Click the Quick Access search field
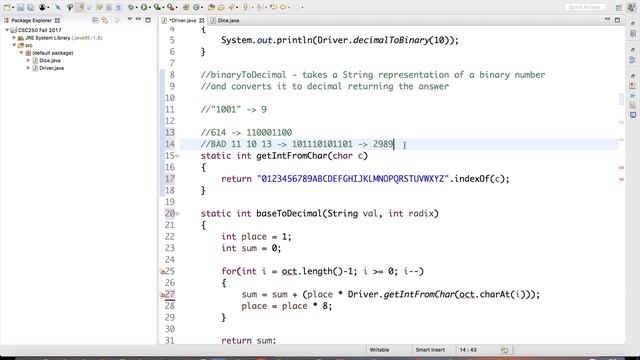 point(584,7)
